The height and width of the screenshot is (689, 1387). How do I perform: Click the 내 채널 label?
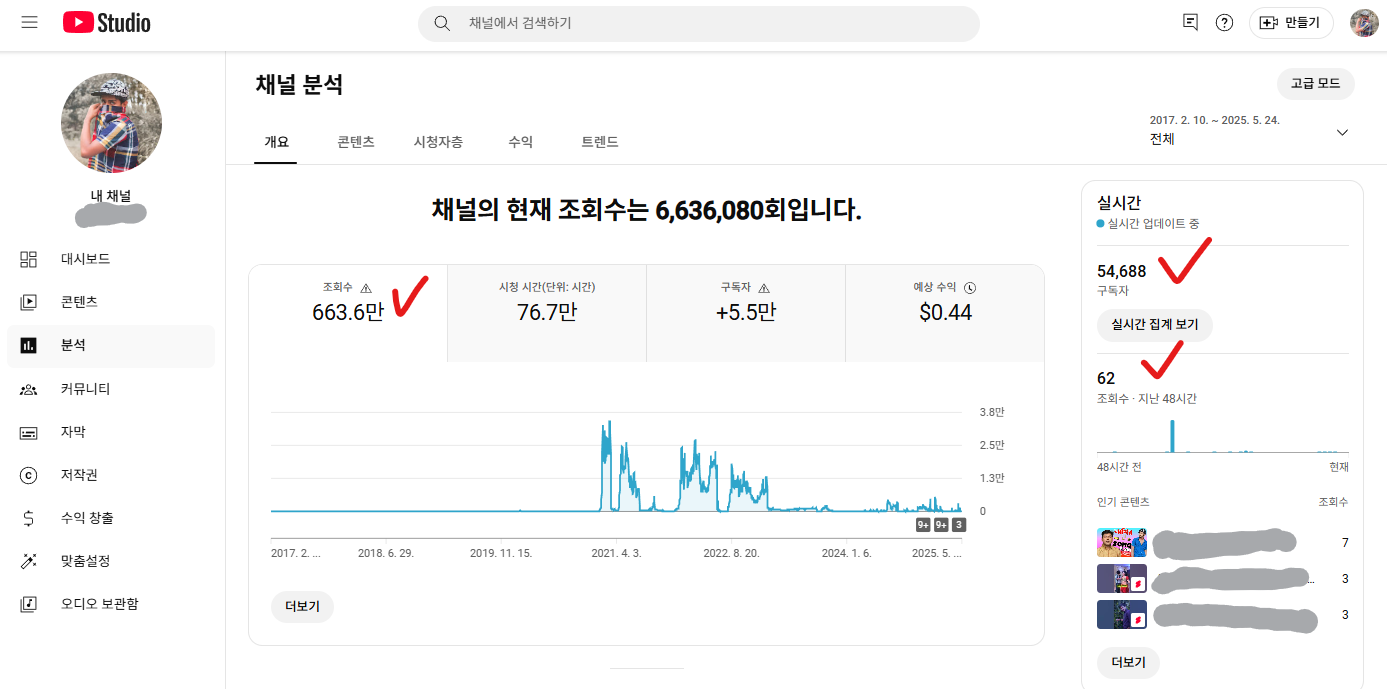111,196
